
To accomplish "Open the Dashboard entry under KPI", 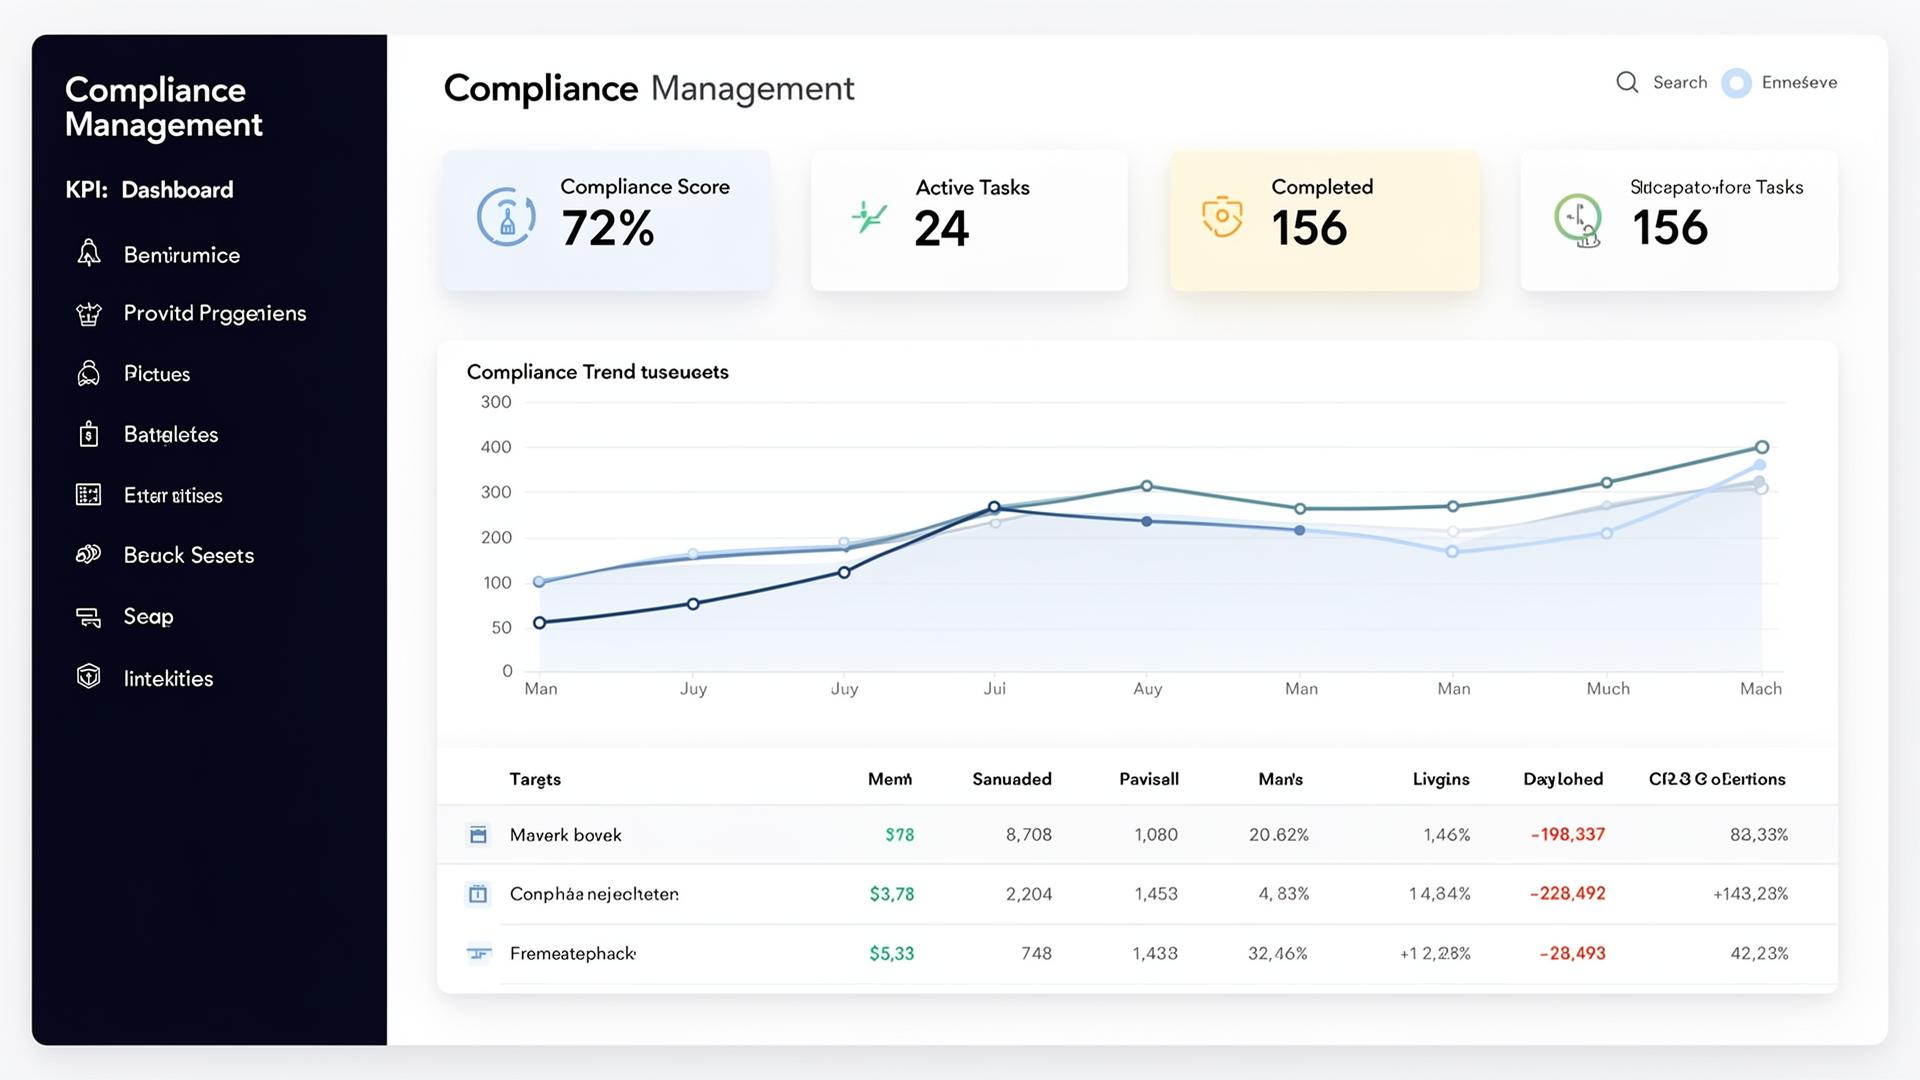I will [178, 190].
